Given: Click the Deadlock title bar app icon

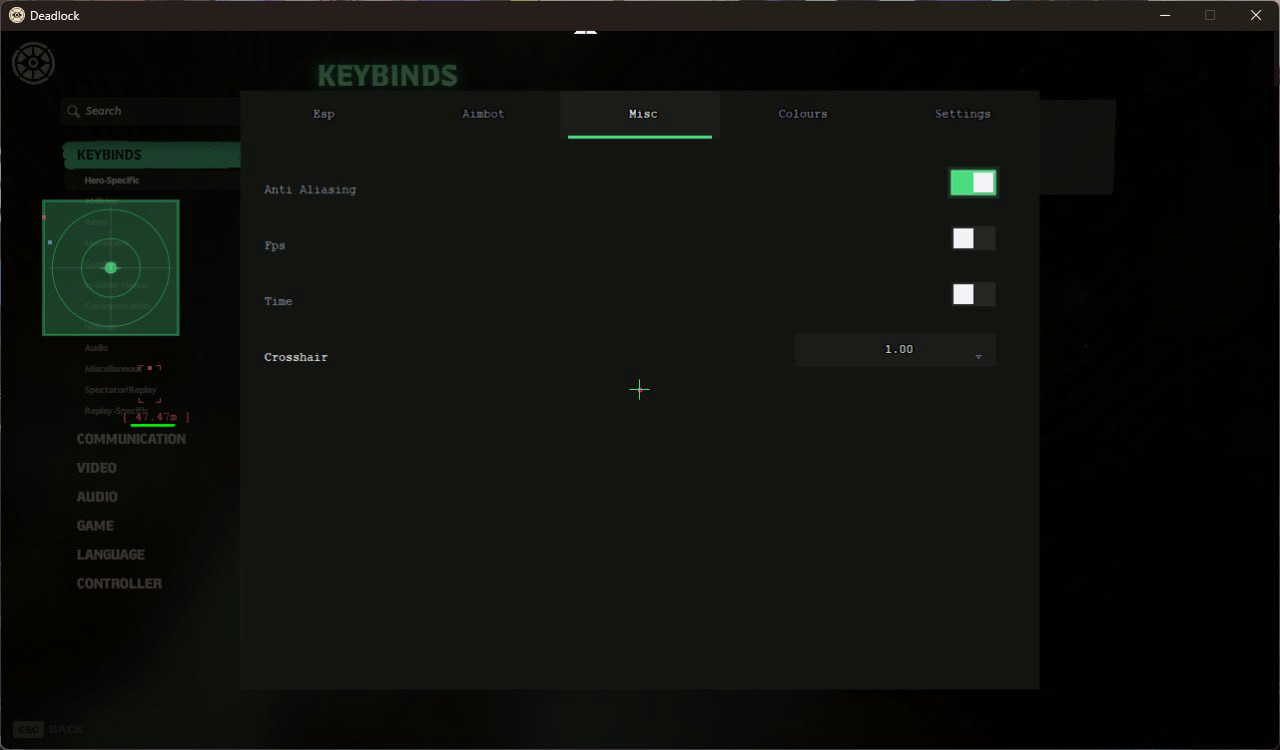Looking at the screenshot, I should [17, 15].
